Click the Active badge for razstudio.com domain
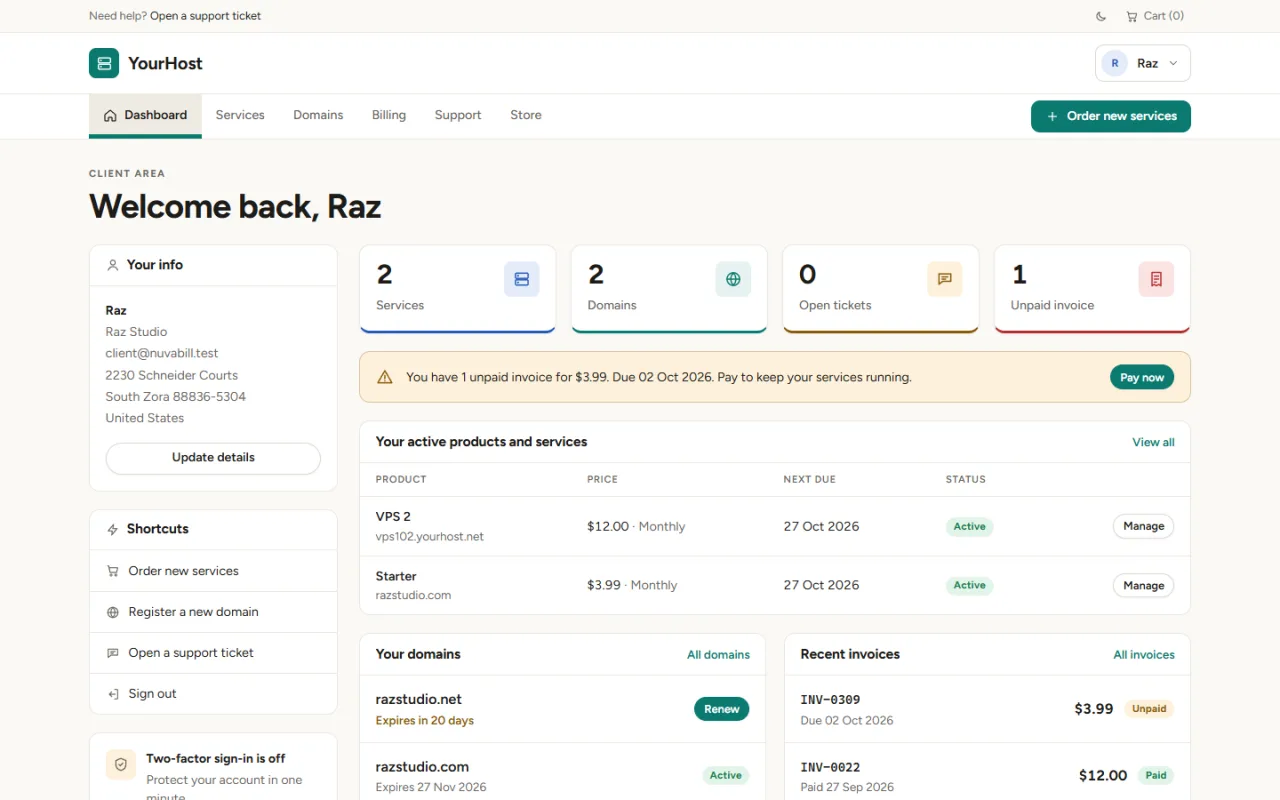 coord(725,775)
